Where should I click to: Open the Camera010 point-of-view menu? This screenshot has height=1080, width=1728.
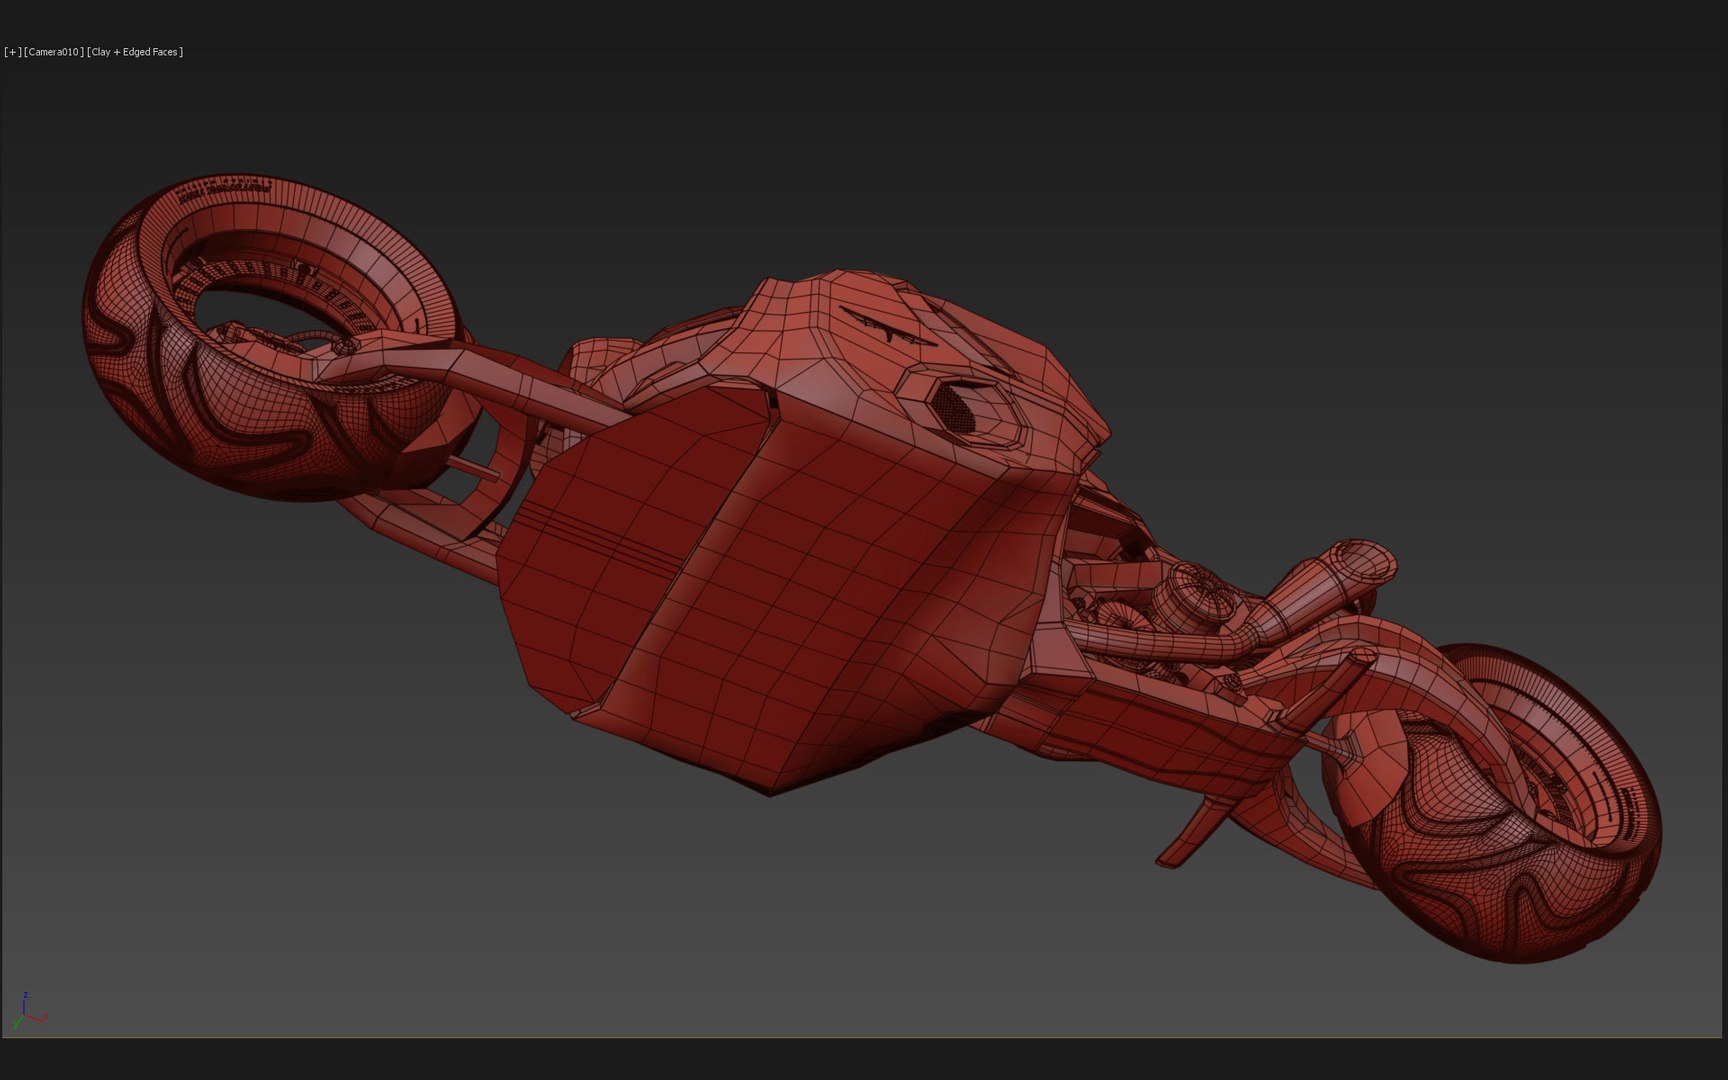tap(54, 52)
